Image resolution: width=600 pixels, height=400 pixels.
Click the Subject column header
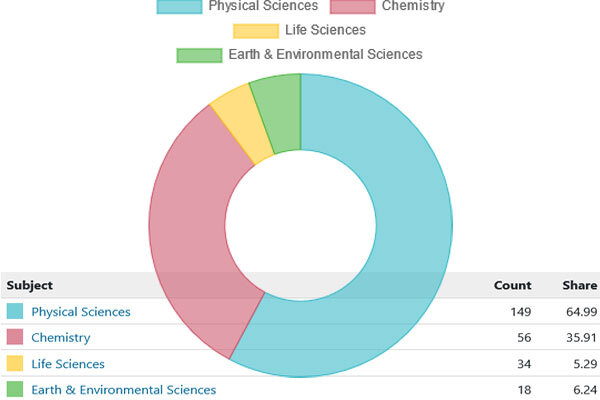29,285
